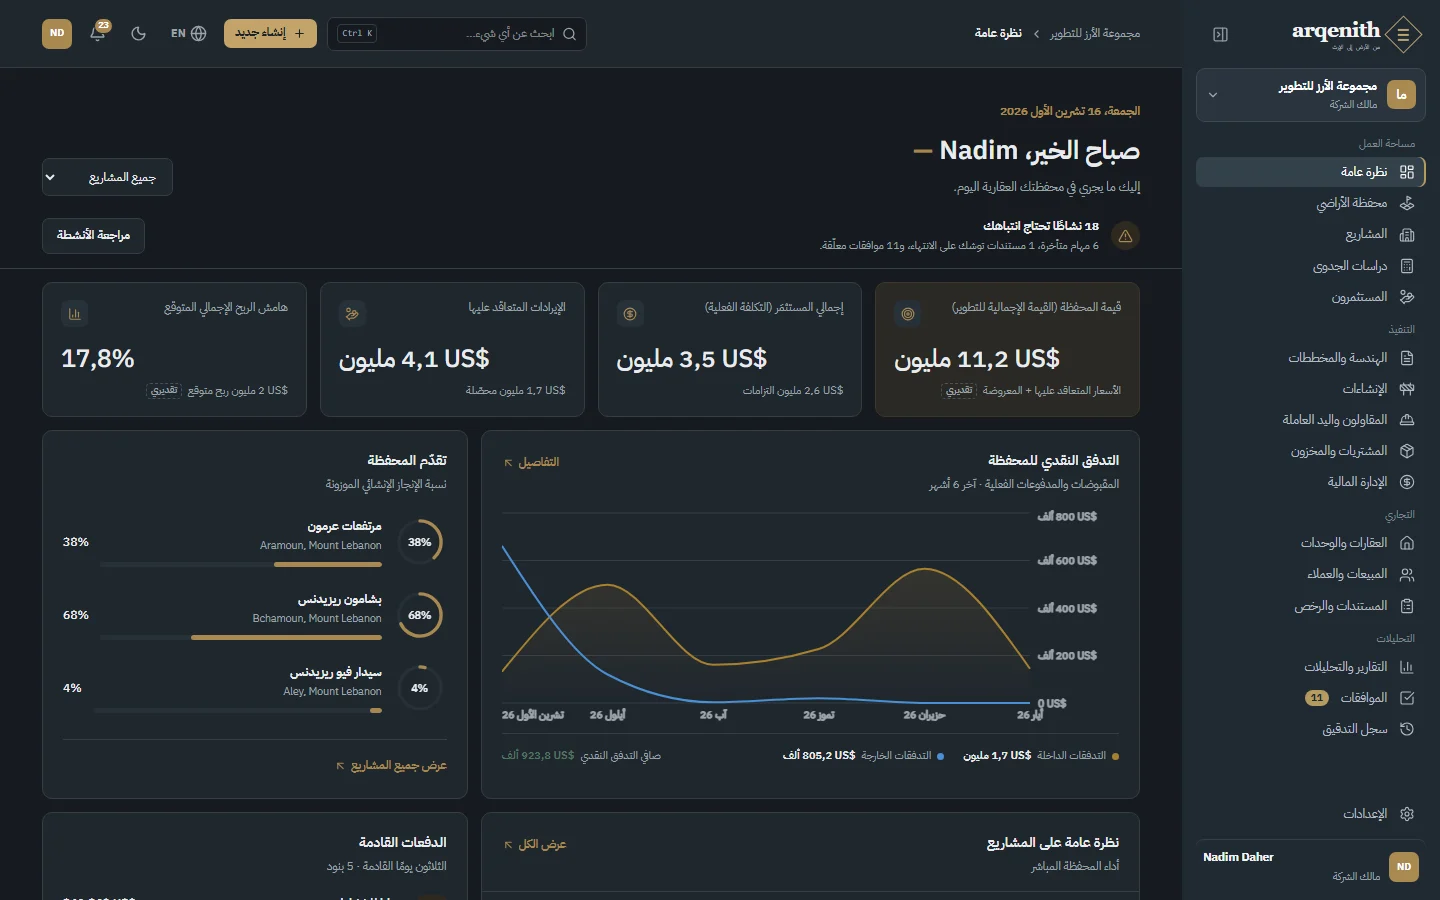Click the Nadim Daher profile in sidebar footer
This screenshot has height=900, width=1440.
[1310, 866]
